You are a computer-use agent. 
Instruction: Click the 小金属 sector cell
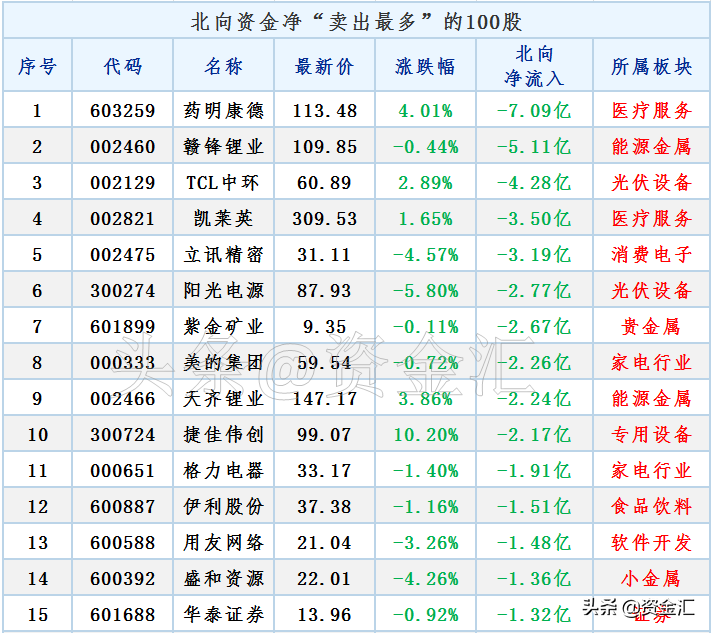(651, 579)
